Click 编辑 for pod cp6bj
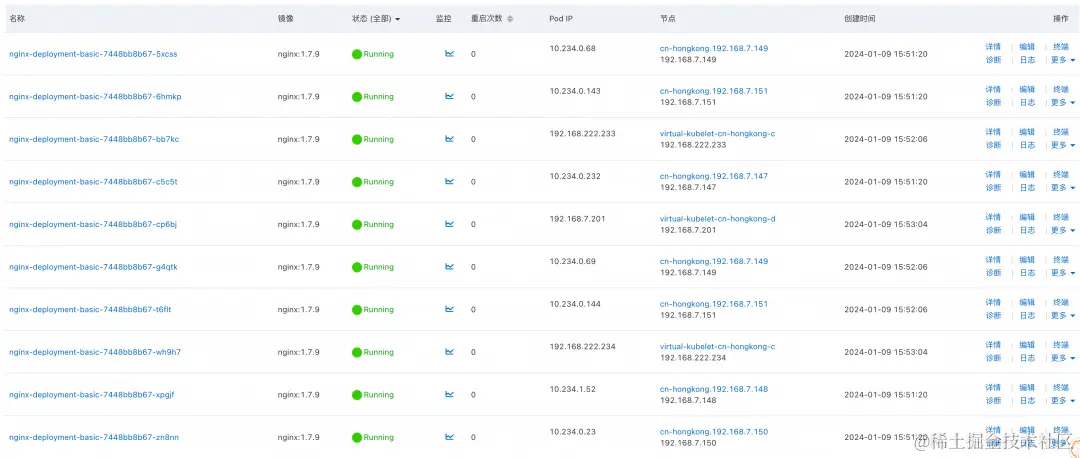 1027,218
